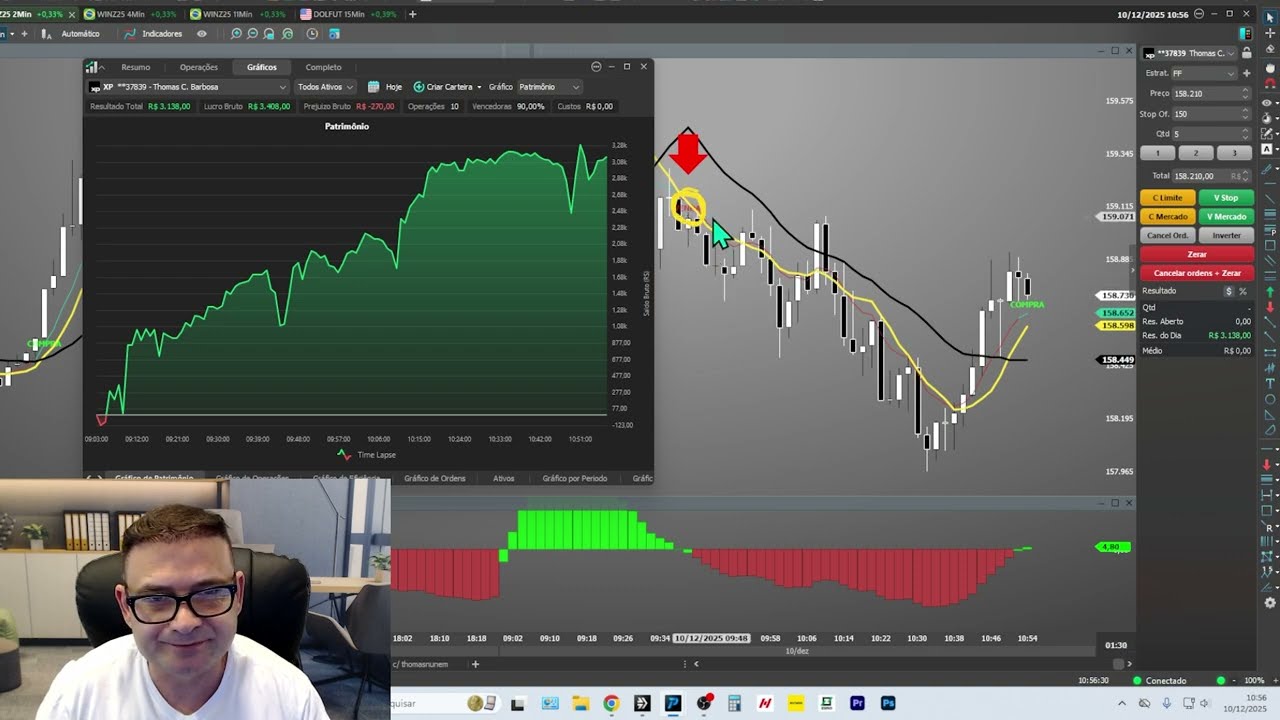Open Adobe Photoshop from the taskbar
The height and width of the screenshot is (720, 1280).
coord(888,703)
